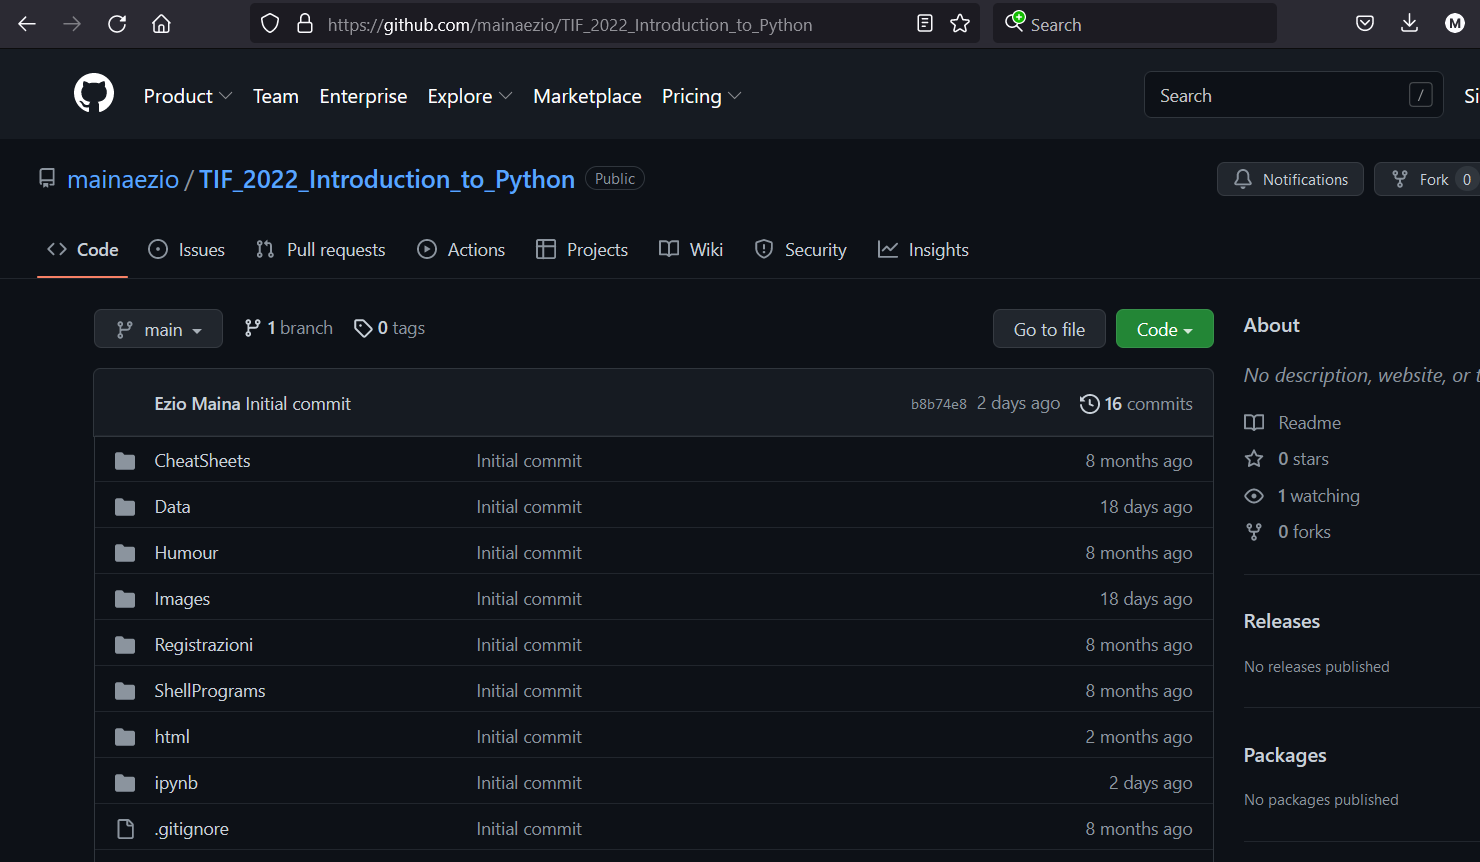Click the Packages heading link
The height and width of the screenshot is (862, 1480).
[x=1285, y=755]
